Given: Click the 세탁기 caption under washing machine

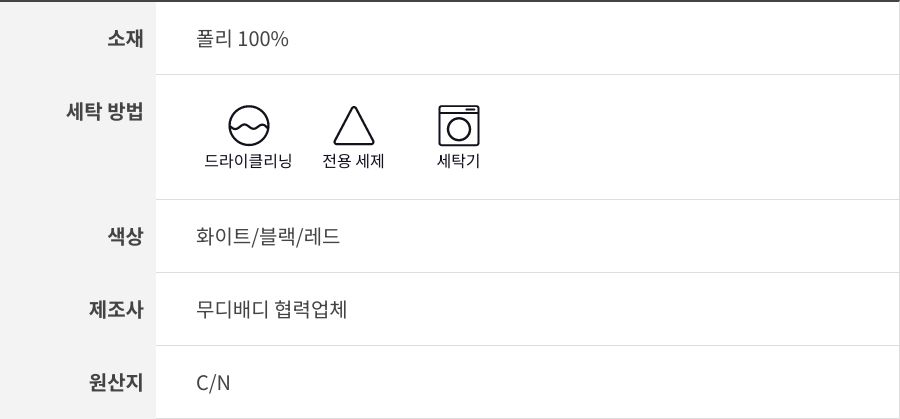Looking at the screenshot, I should (x=459, y=161).
